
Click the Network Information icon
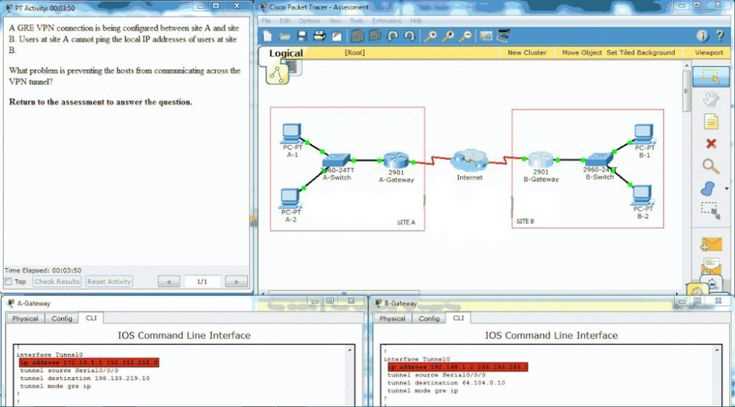click(x=702, y=36)
